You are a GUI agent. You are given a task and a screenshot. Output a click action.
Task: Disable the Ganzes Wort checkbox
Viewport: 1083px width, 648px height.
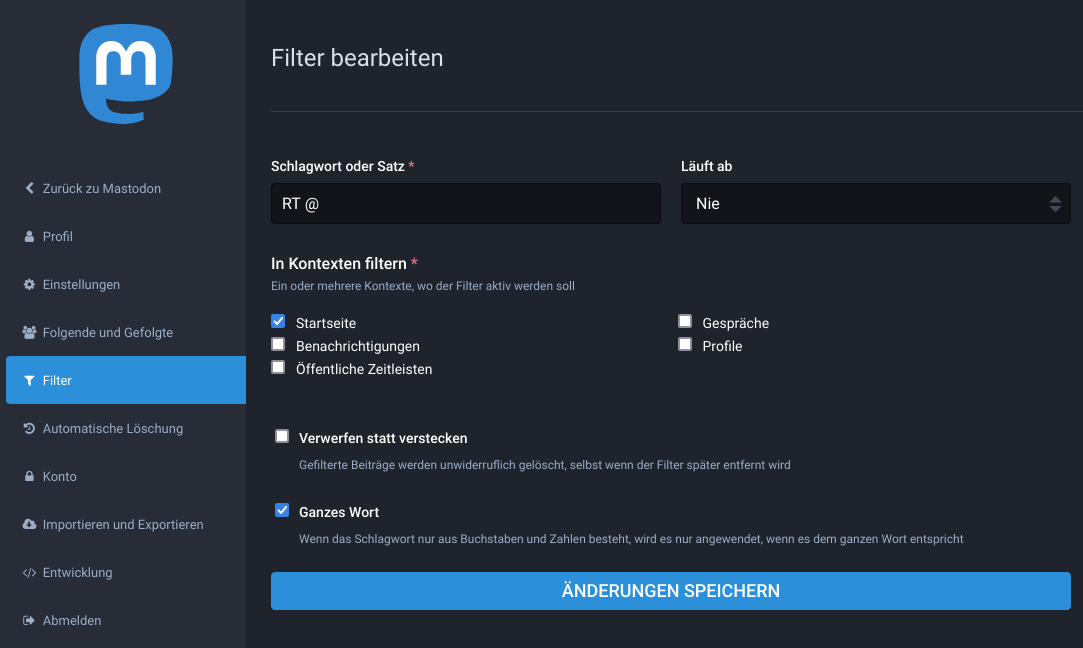[x=282, y=510]
